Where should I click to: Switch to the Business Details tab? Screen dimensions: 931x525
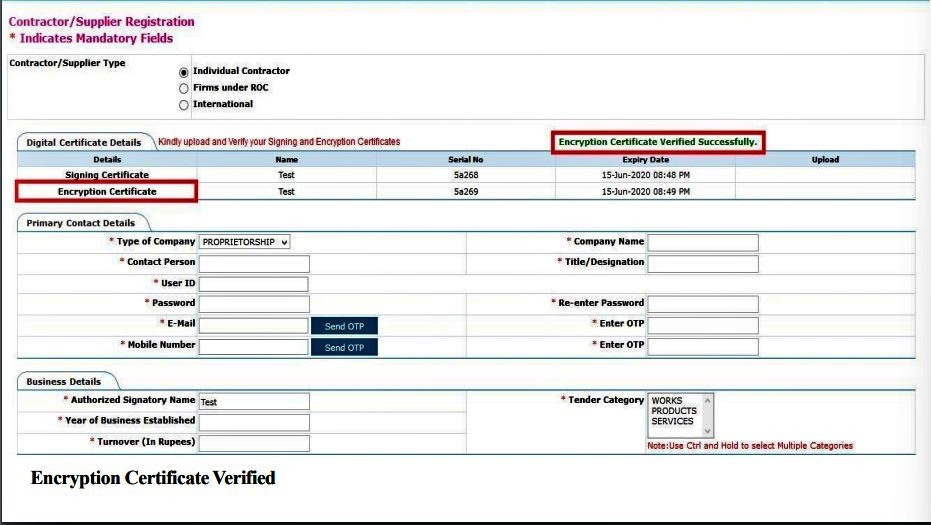pyautogui.click(x=64, y=381)
